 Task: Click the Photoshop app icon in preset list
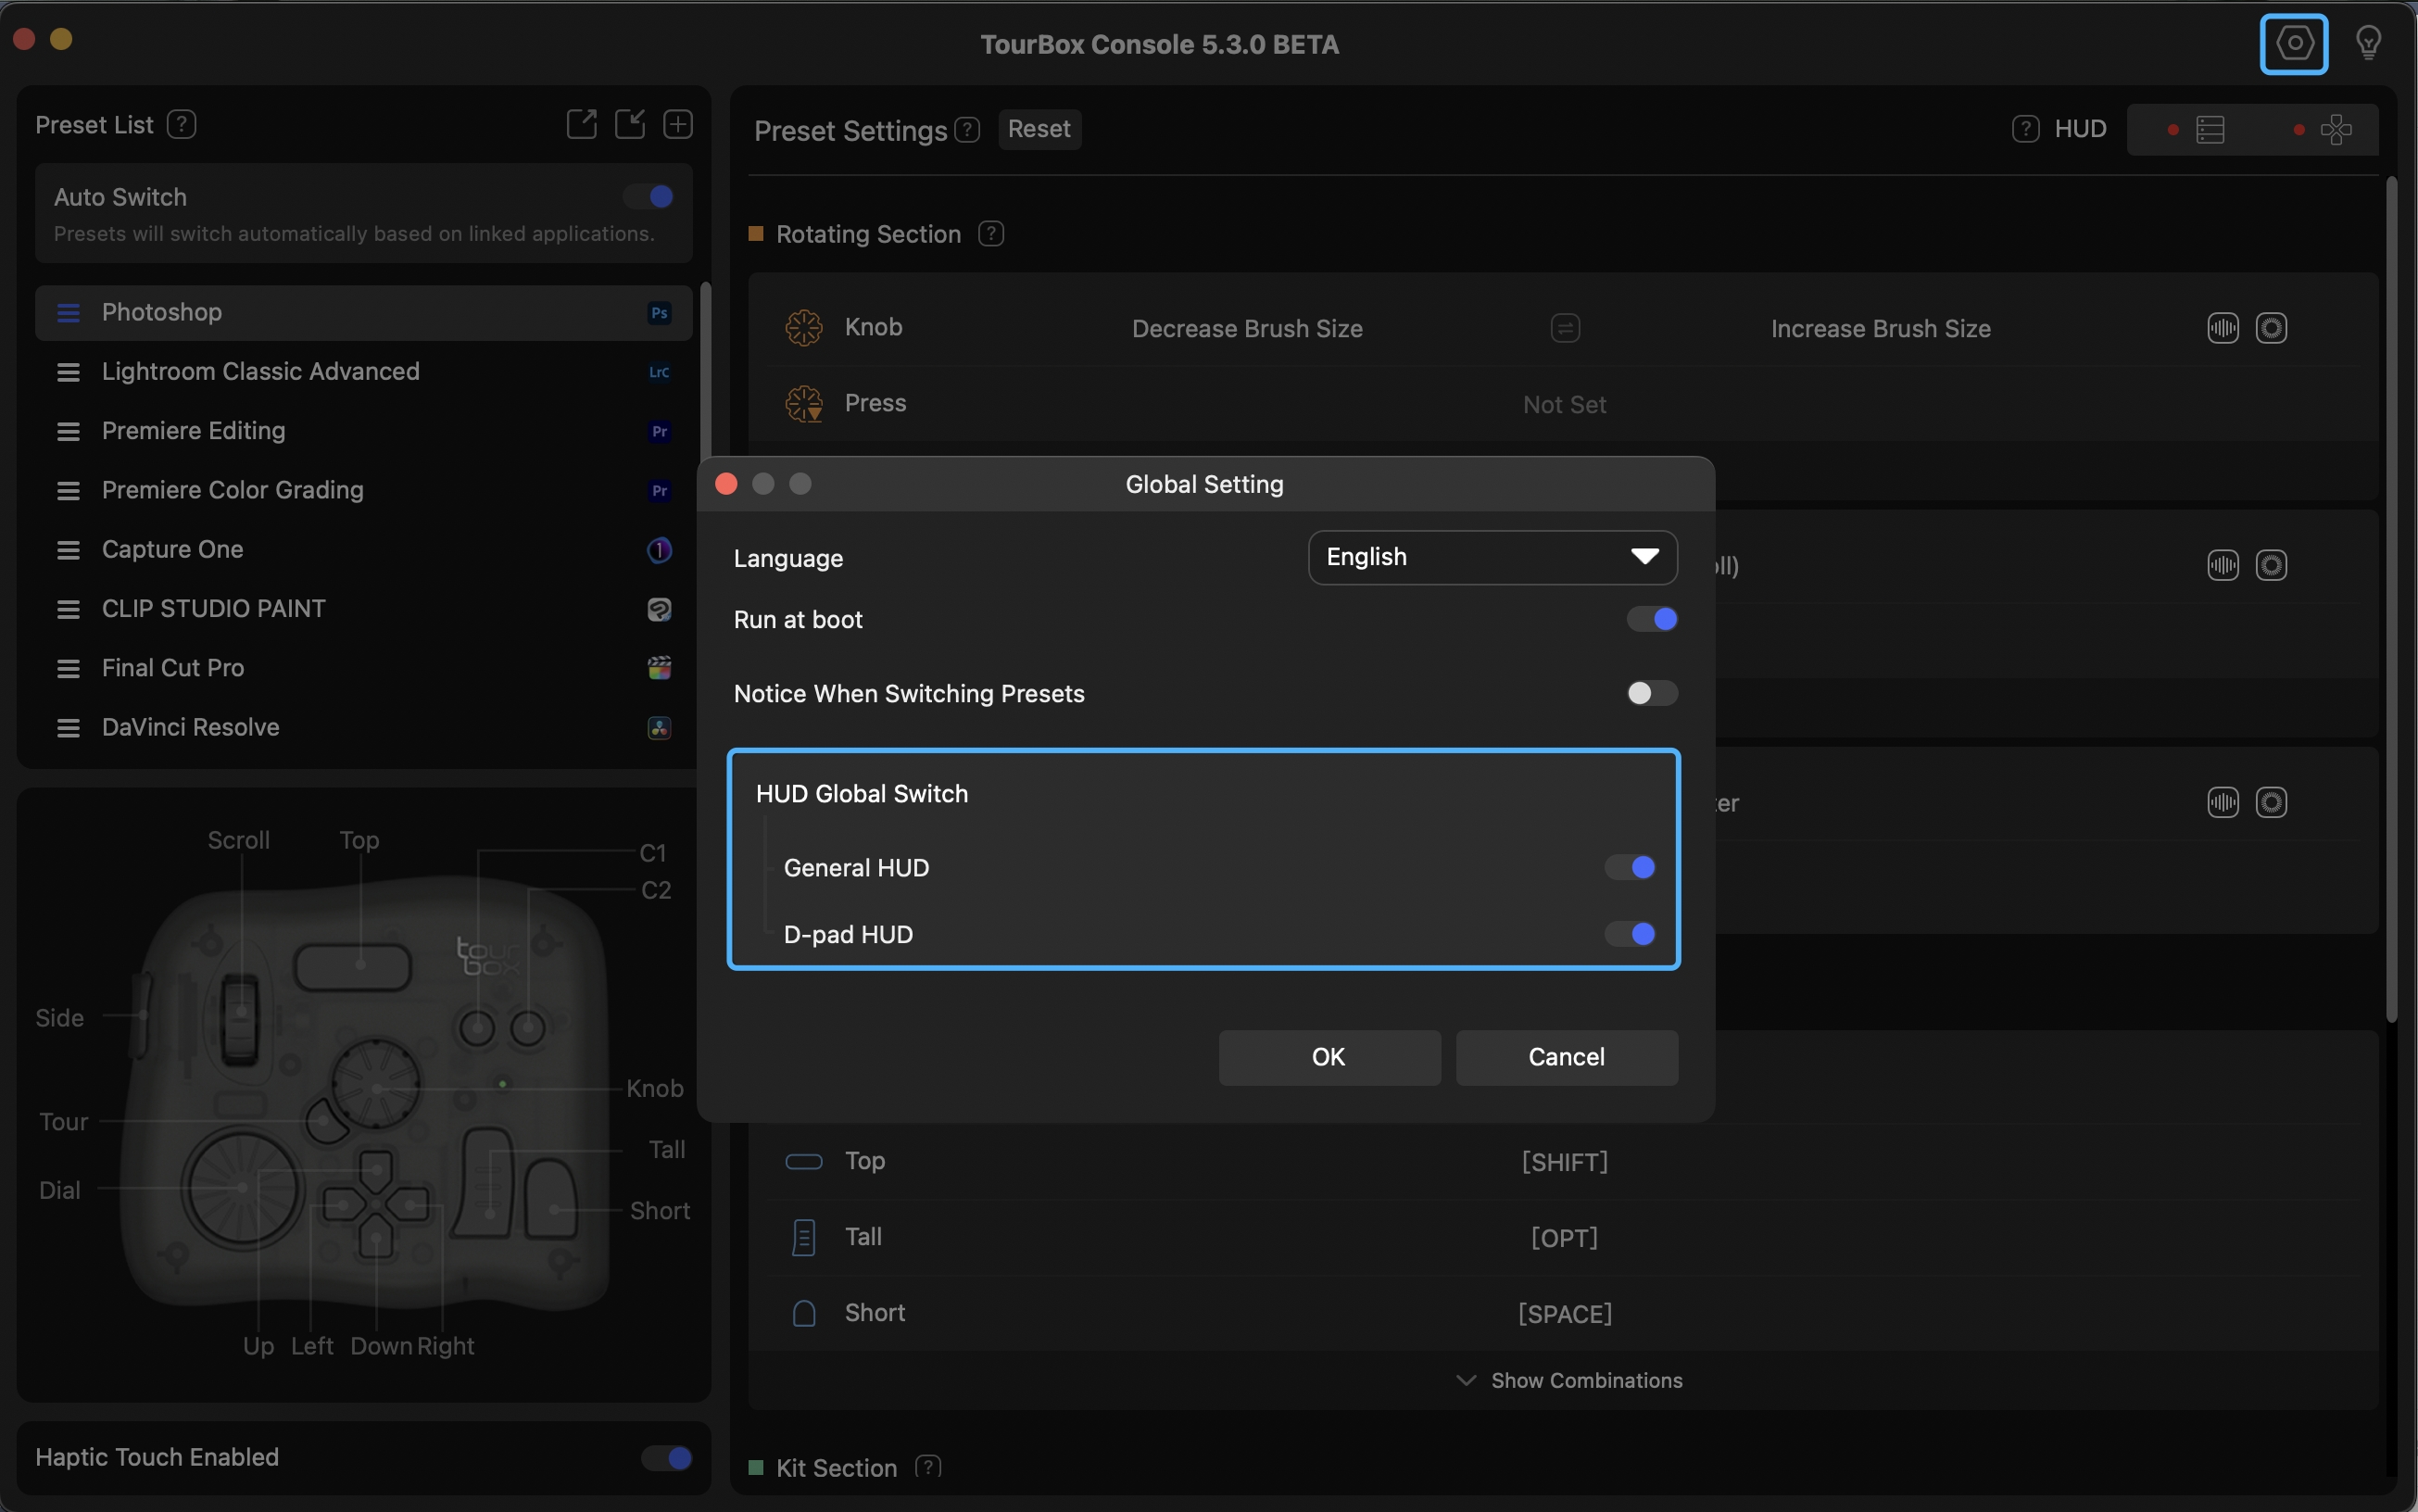click(659, 313)
